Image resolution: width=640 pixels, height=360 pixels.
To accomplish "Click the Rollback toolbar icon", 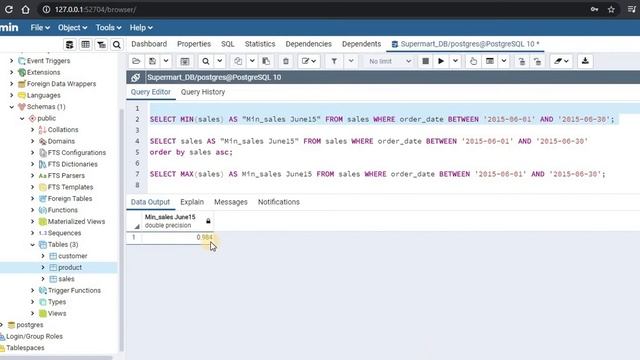I will (538, 61).
